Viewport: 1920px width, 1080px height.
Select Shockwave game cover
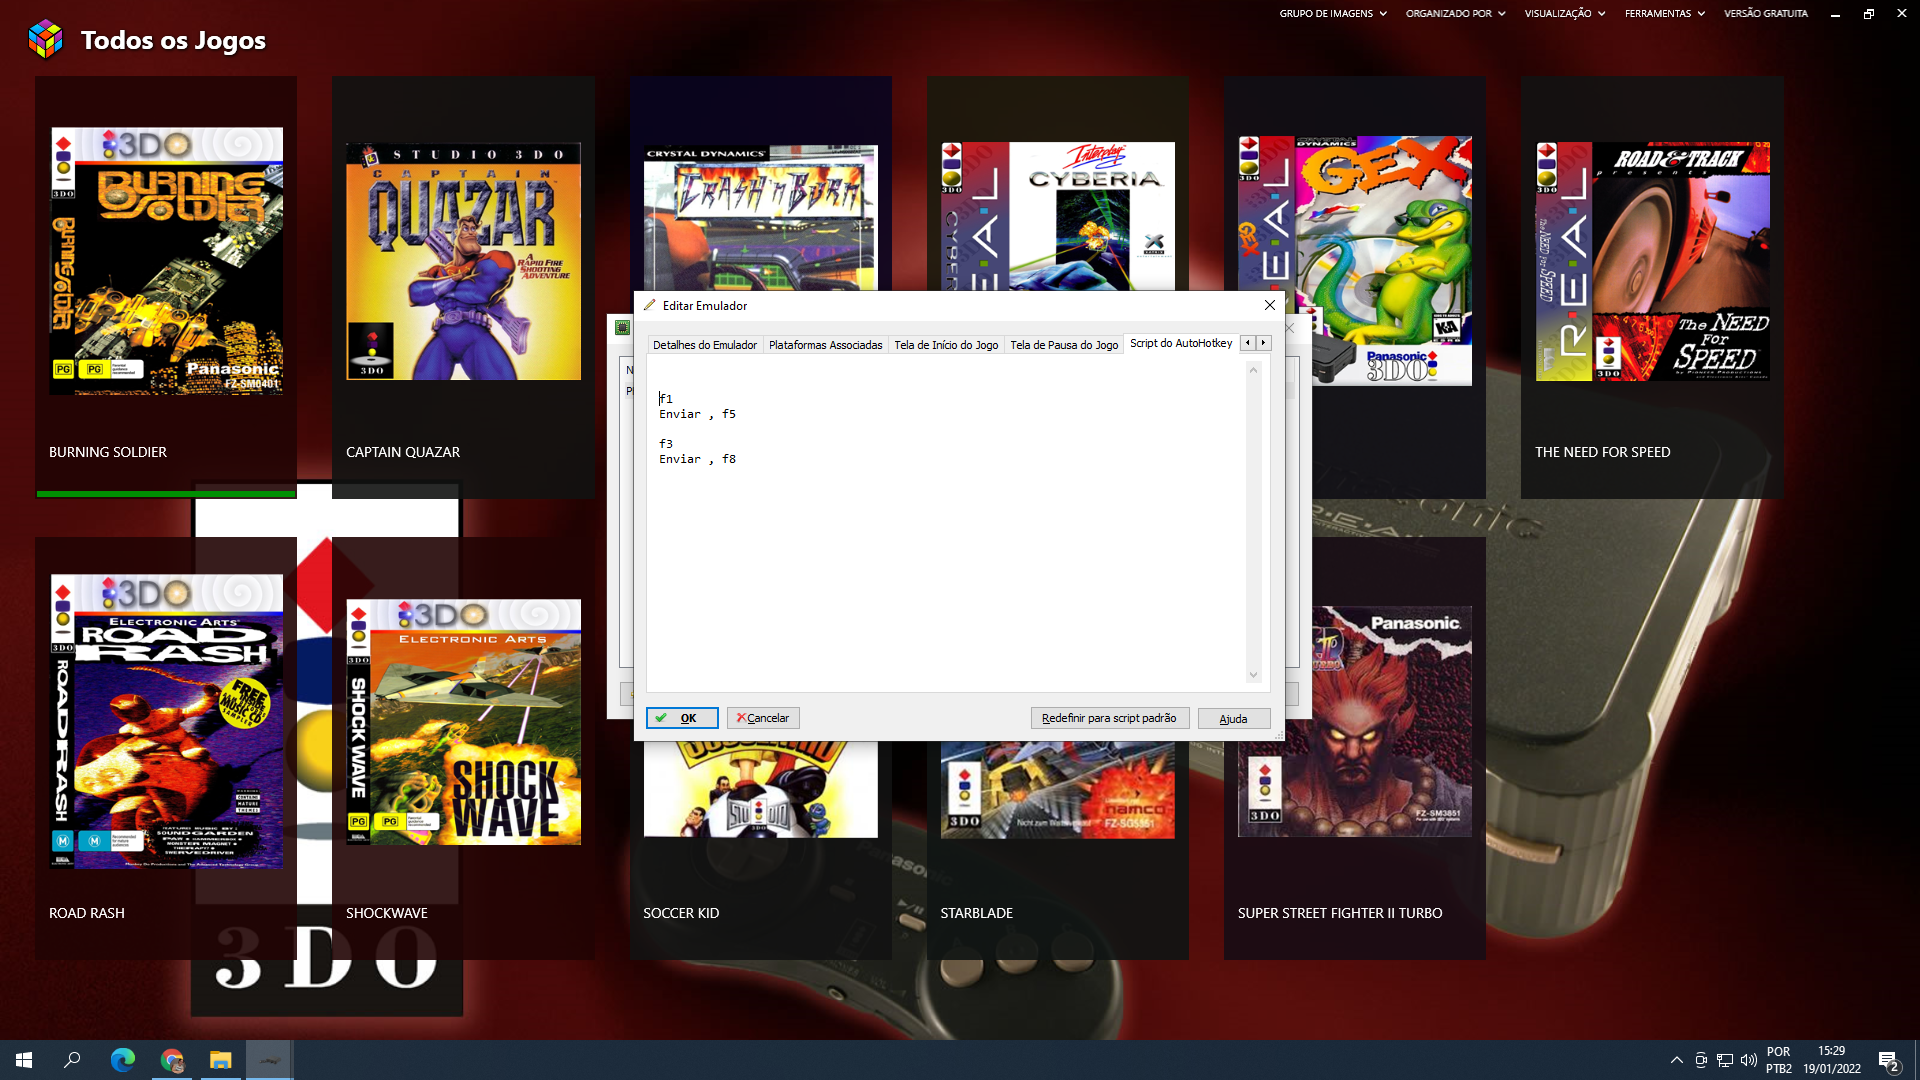click(x=463, y=722)
